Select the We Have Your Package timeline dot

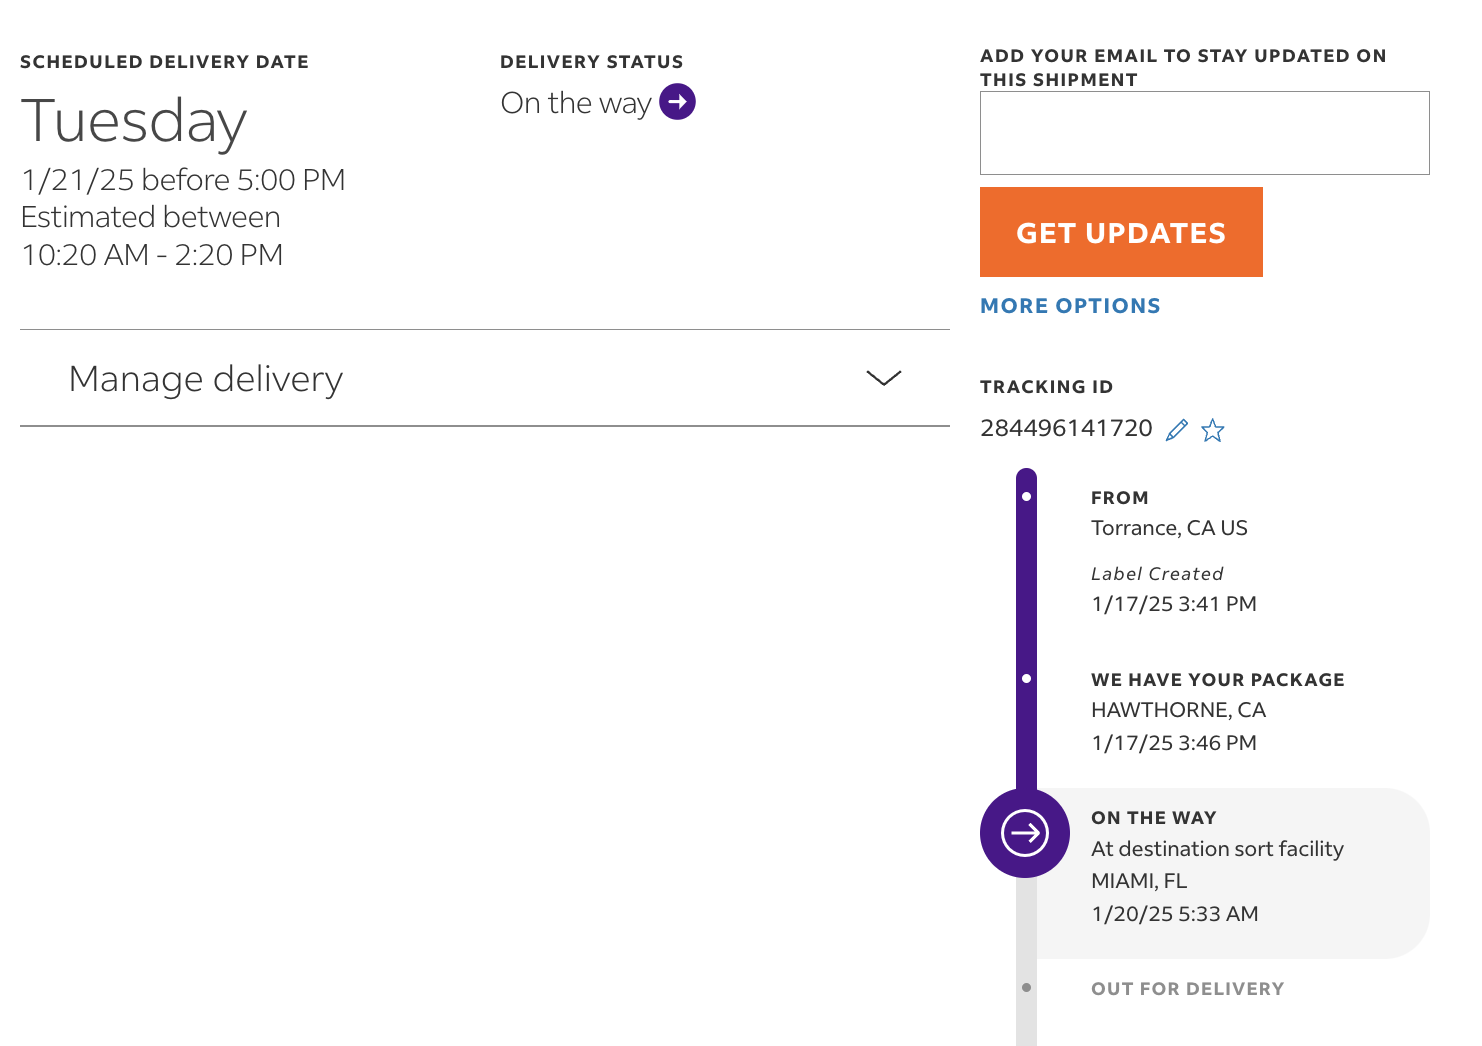(x=1026, y=678)
